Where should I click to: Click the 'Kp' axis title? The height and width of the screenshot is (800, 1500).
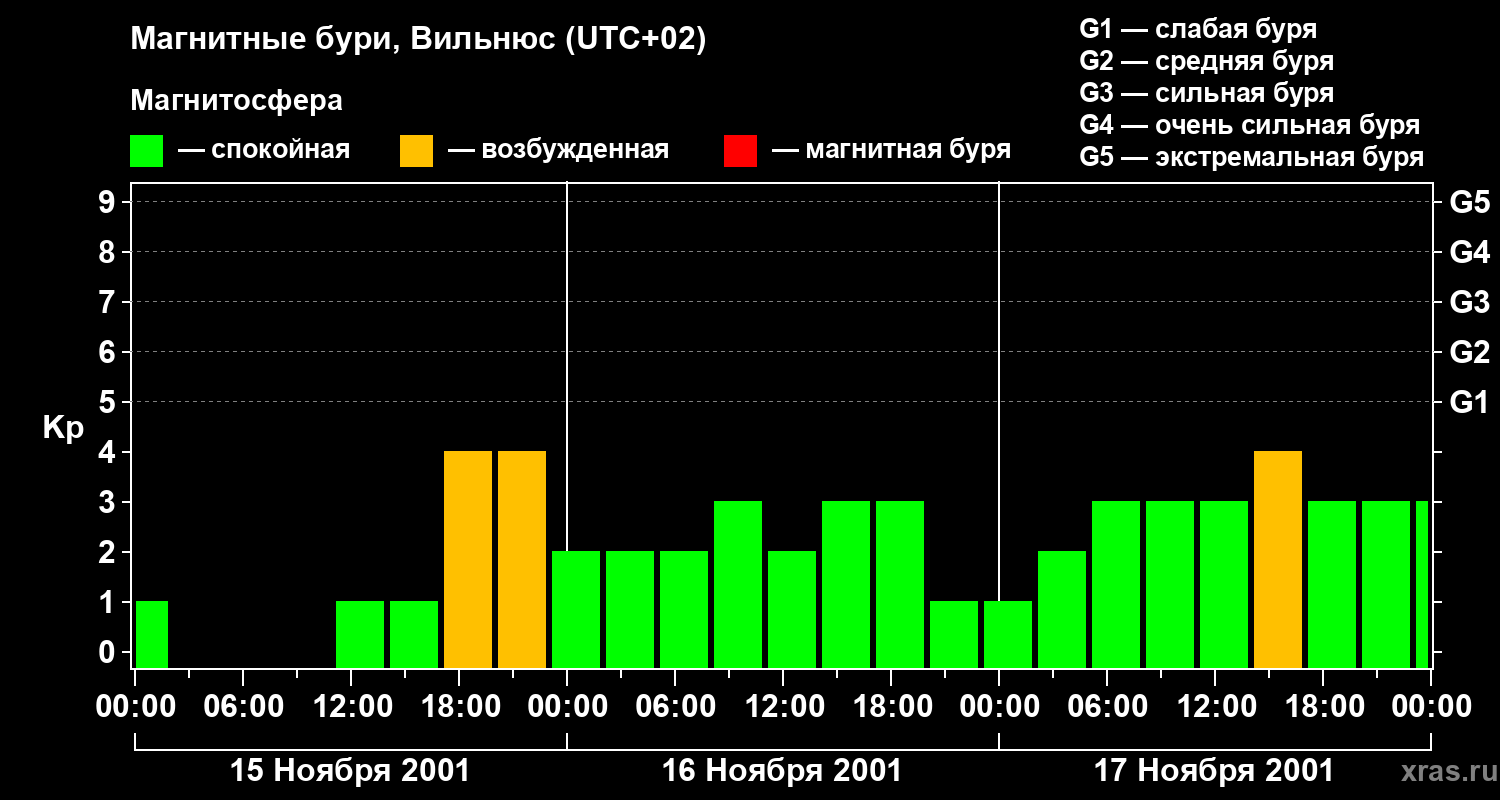tap(63, 428)
